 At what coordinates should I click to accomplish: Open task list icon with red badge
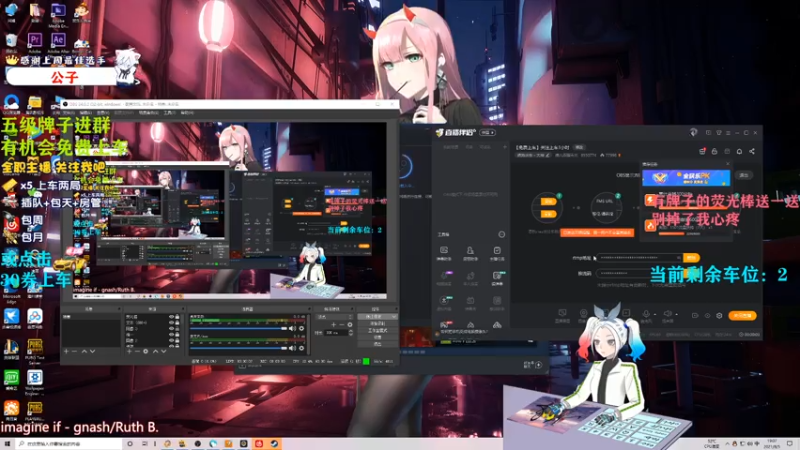click(702, 152)
